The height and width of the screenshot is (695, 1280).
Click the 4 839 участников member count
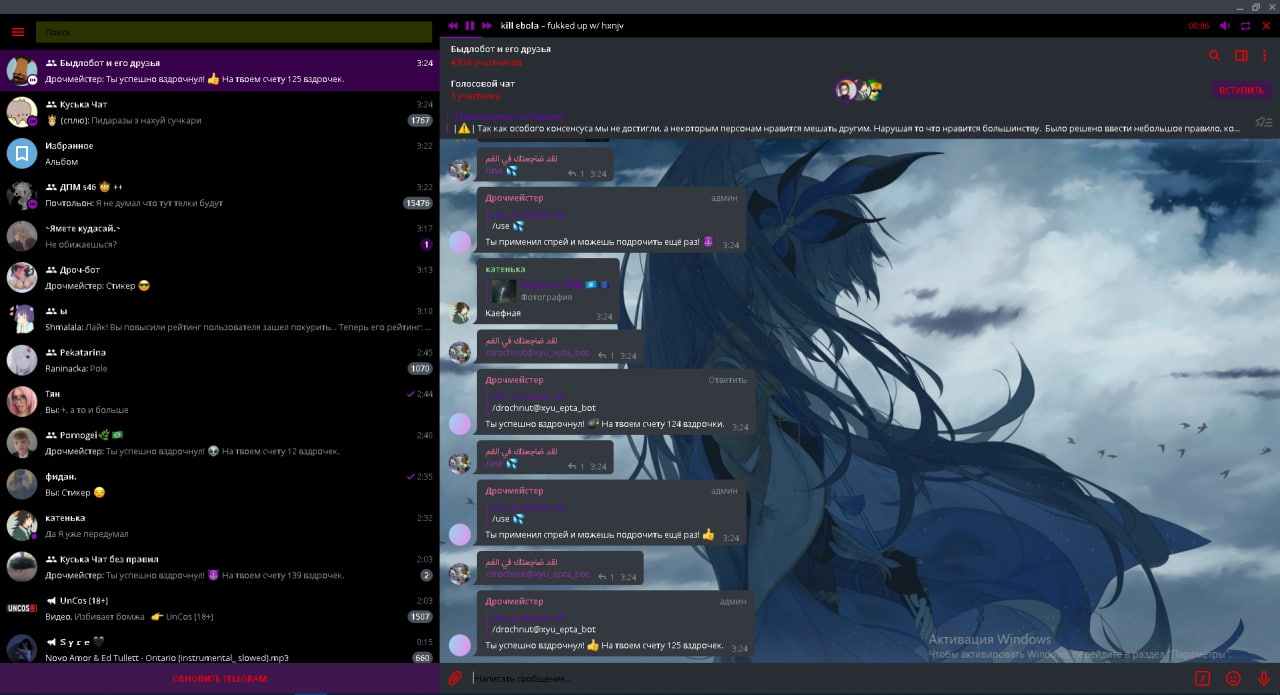point(486,62)
